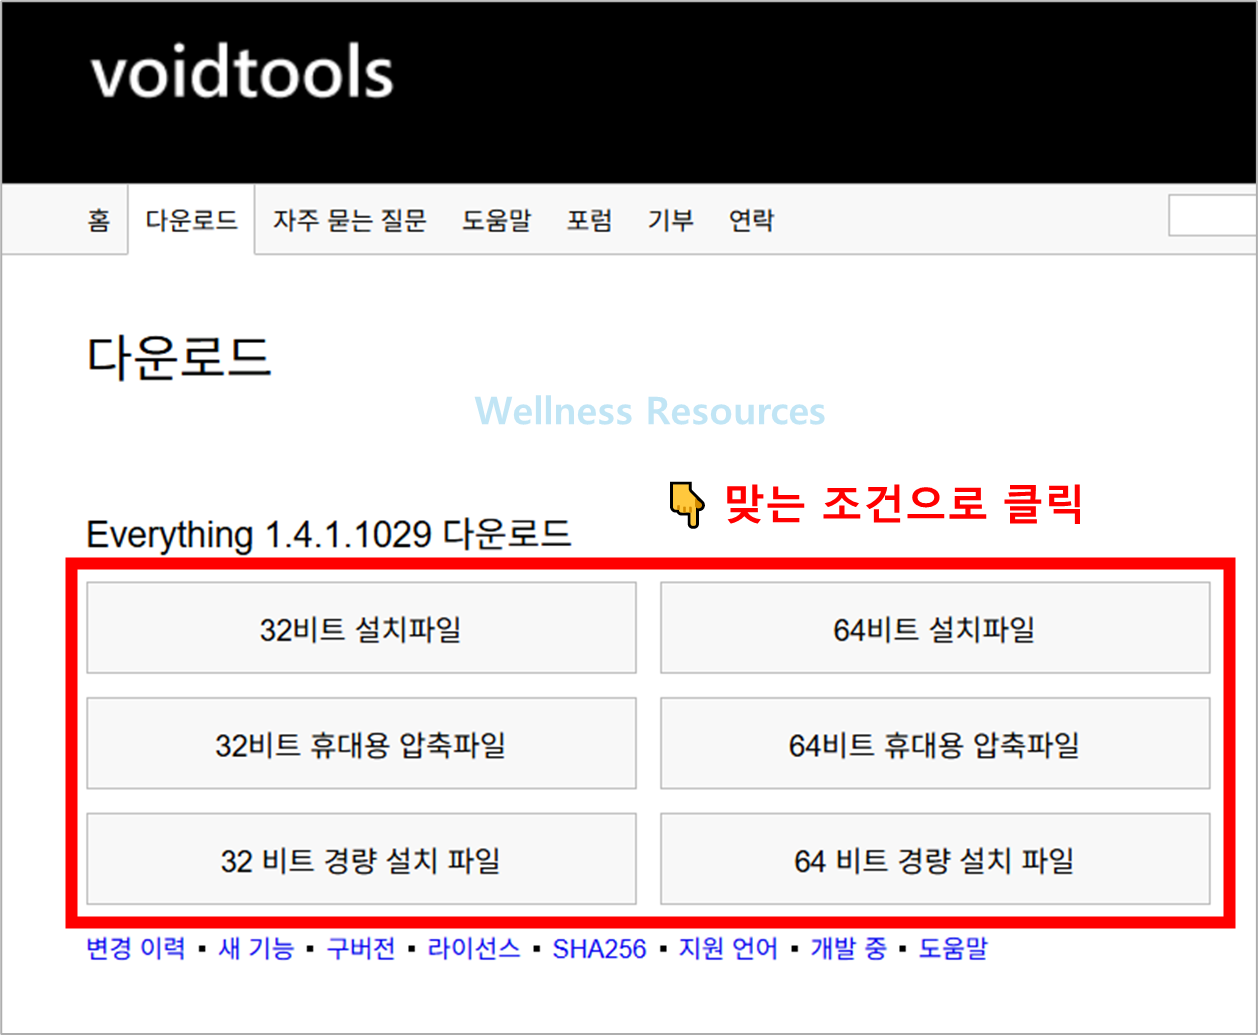Screen dimensions: 1258x1035
Task: Download 32비트 휴대용 압축파일
Action: (361, 744)
